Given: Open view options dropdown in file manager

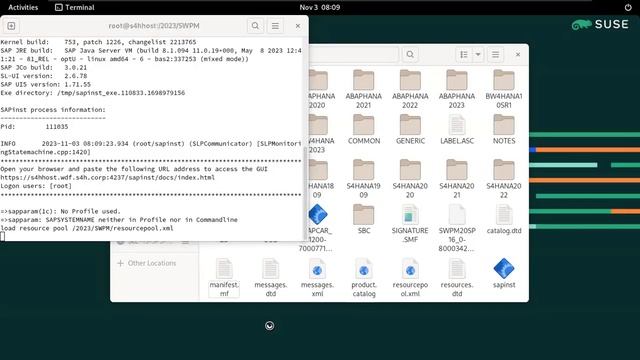Looking at the screenshot, I should [478, 54].
